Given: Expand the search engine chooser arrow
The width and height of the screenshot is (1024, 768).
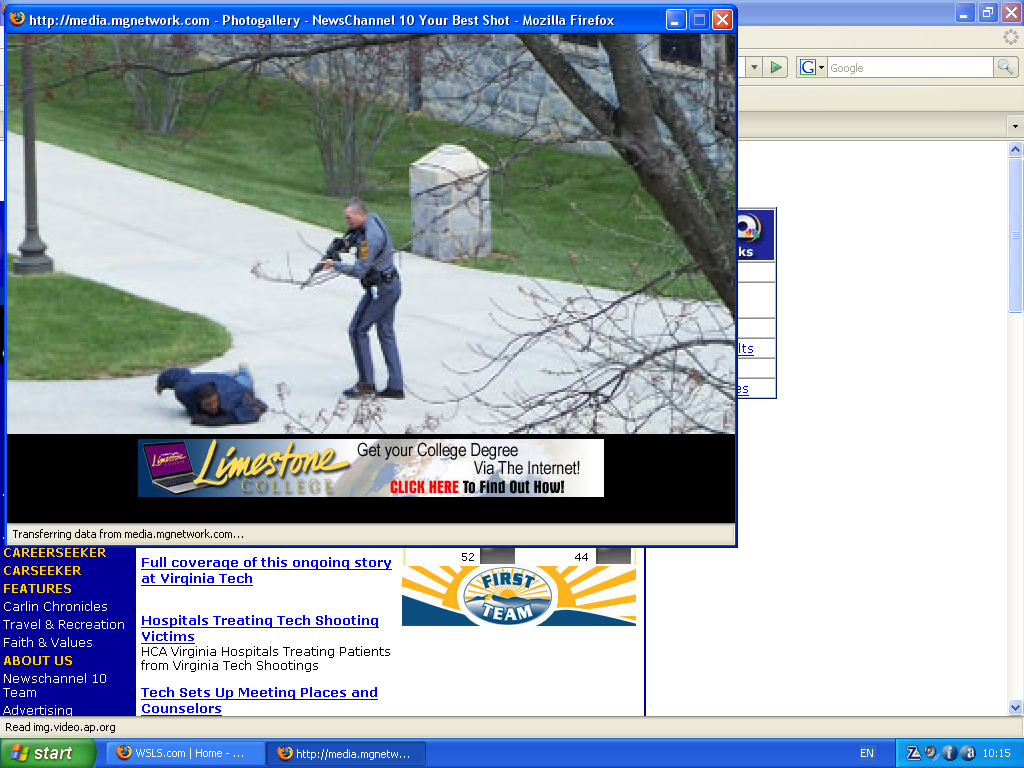Looking at the screenshot, I should coord(821,67).
